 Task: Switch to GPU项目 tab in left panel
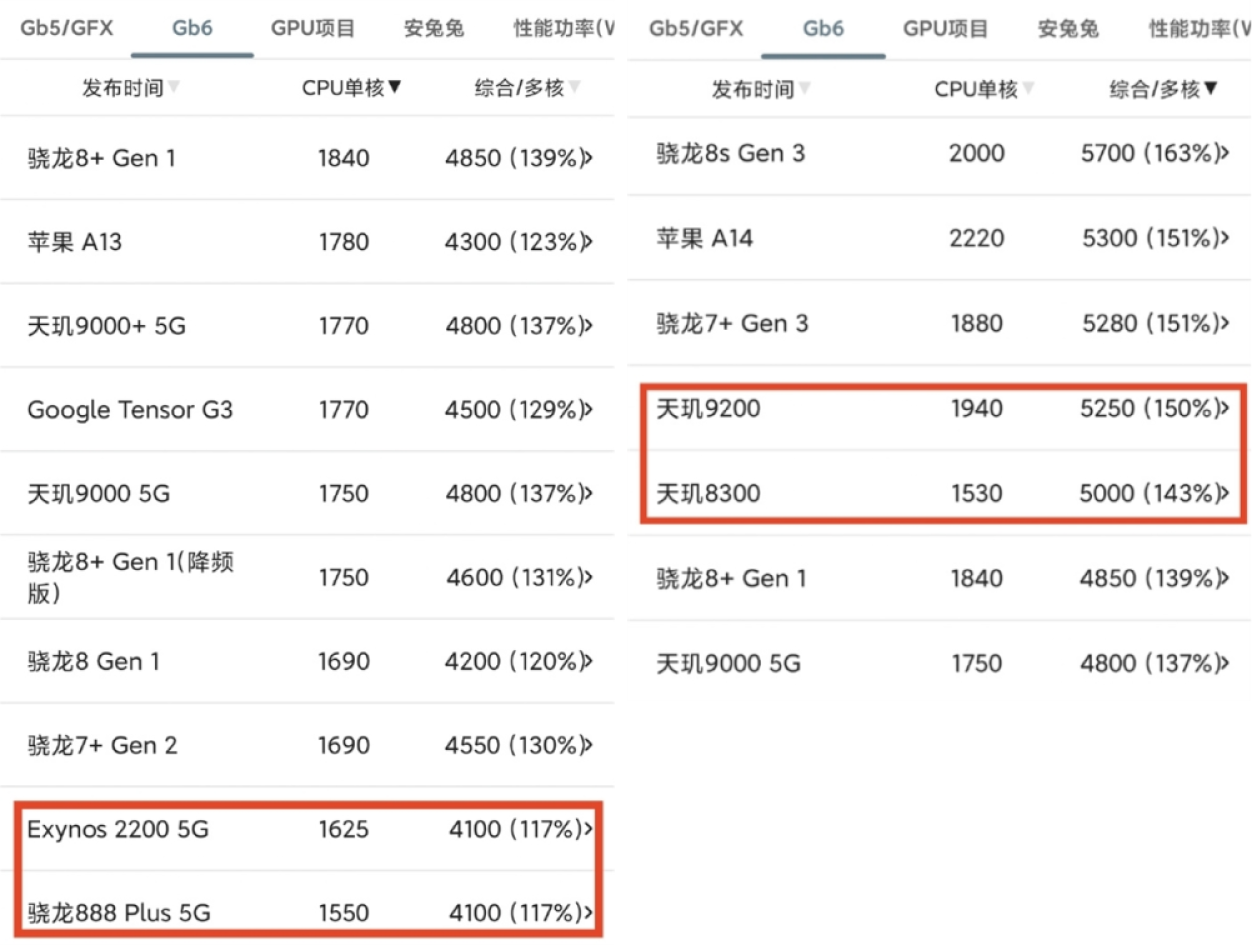click(x=313, y=28)
